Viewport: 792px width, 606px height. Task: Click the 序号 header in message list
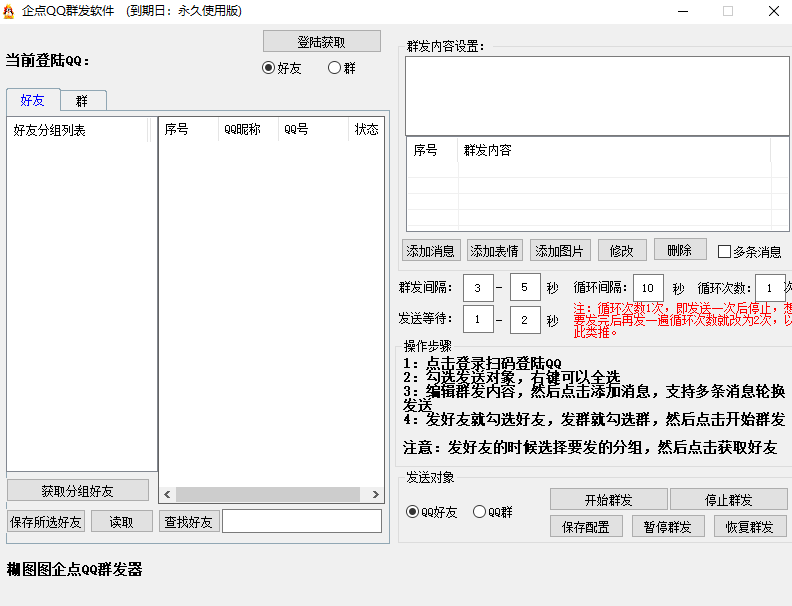click(x=432, y=150)
